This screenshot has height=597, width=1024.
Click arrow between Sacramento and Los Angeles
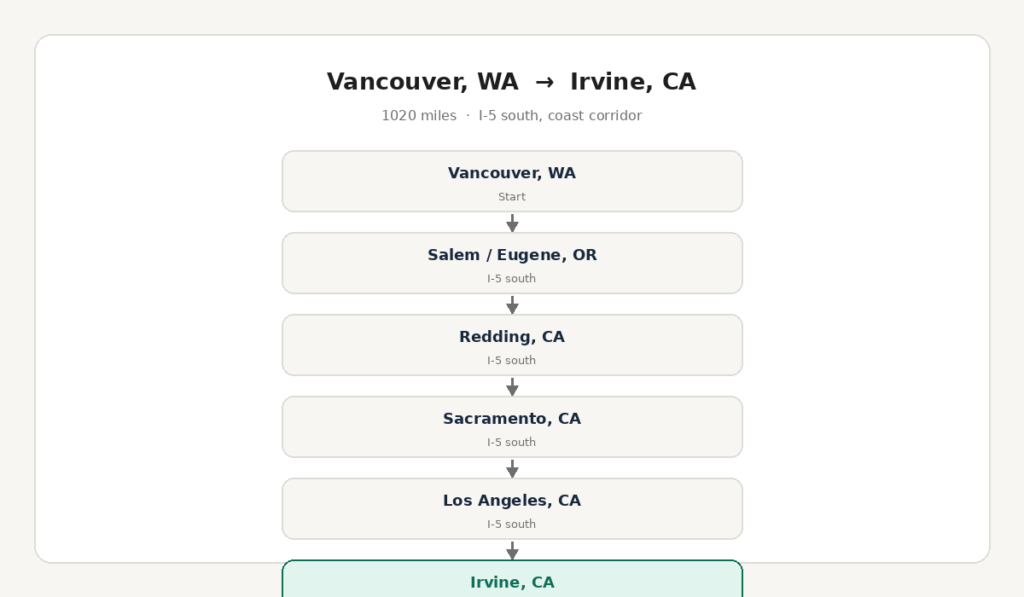click(513, 468)
